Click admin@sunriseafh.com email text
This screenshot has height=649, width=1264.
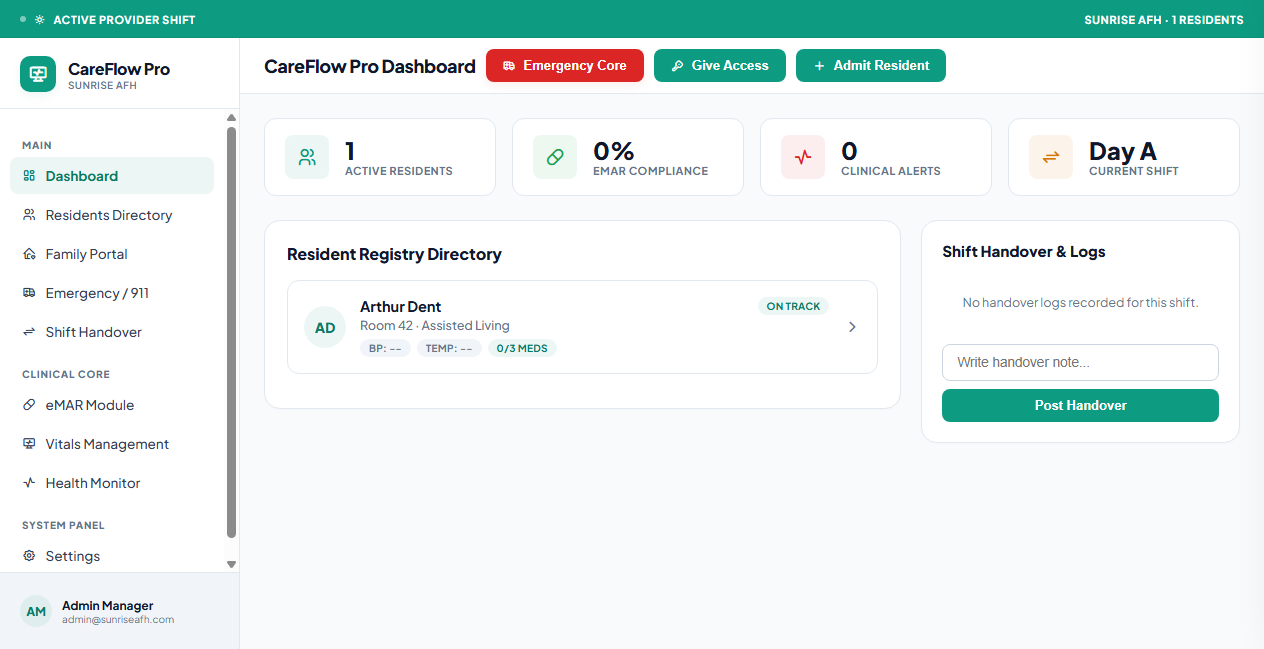pos(118,619)
